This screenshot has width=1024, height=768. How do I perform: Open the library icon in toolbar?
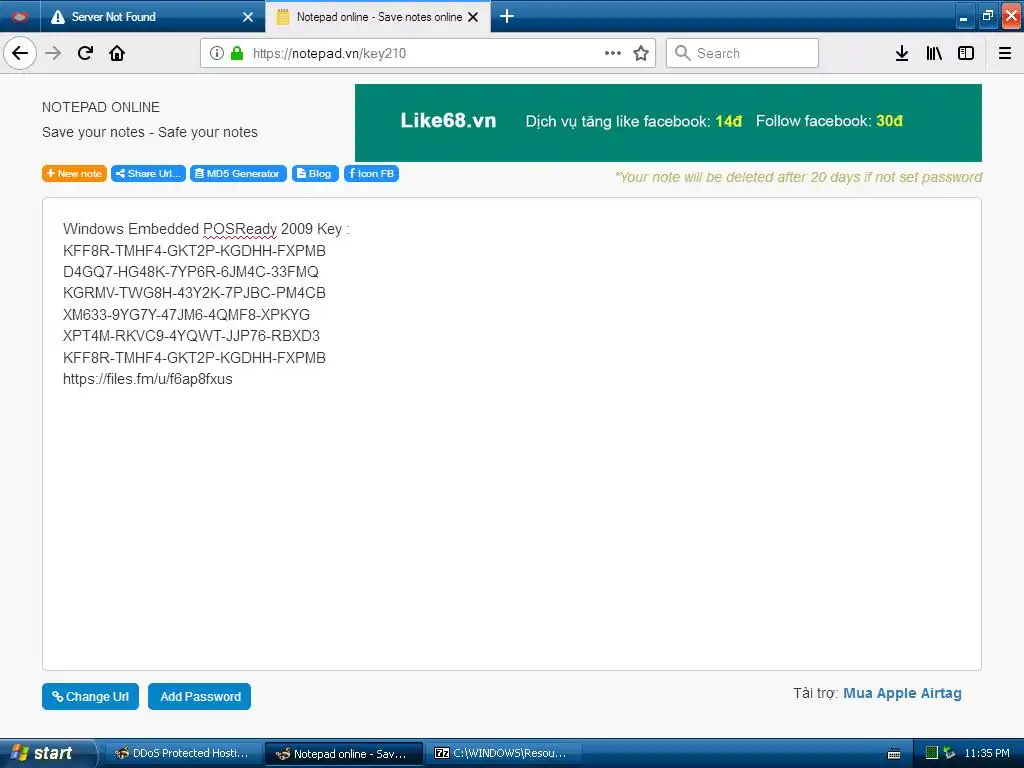click(934, 53)
